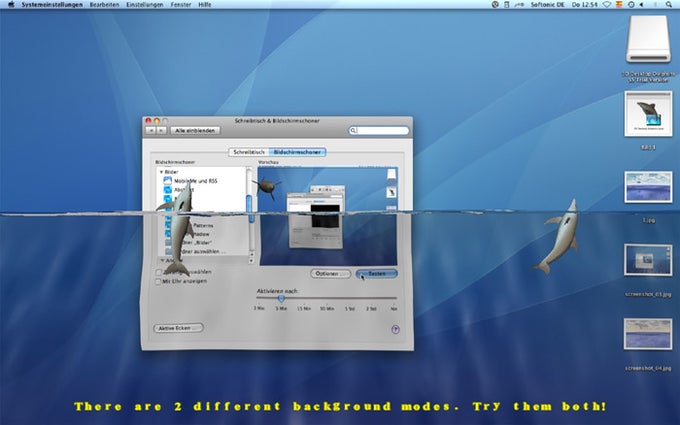This screenshot has width=680, height=425.
Task: Open the input language flag menu
Action: [x=619, y=5]
